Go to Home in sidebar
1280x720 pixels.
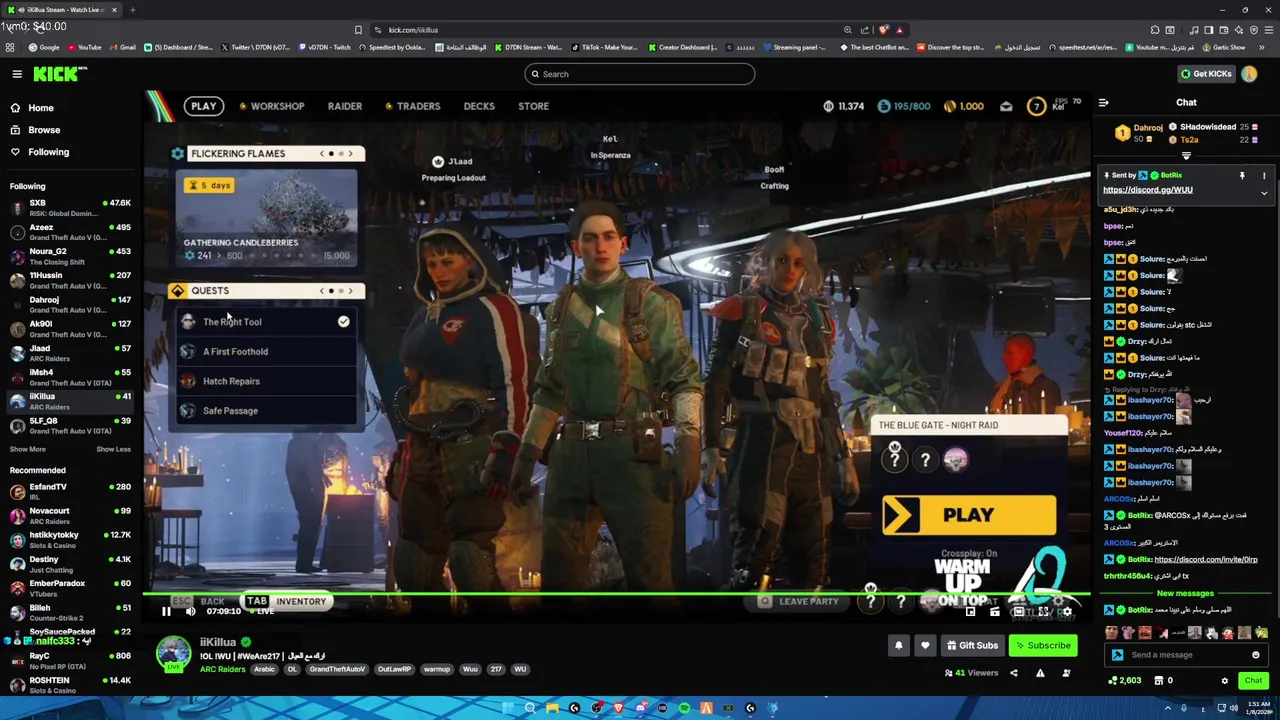[x=41, y=108]
